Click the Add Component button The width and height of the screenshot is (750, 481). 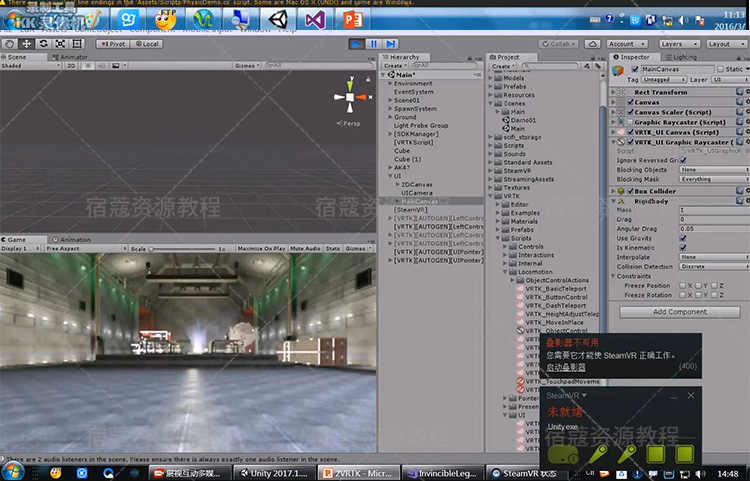pyautogui.click(x=679, y=311)
